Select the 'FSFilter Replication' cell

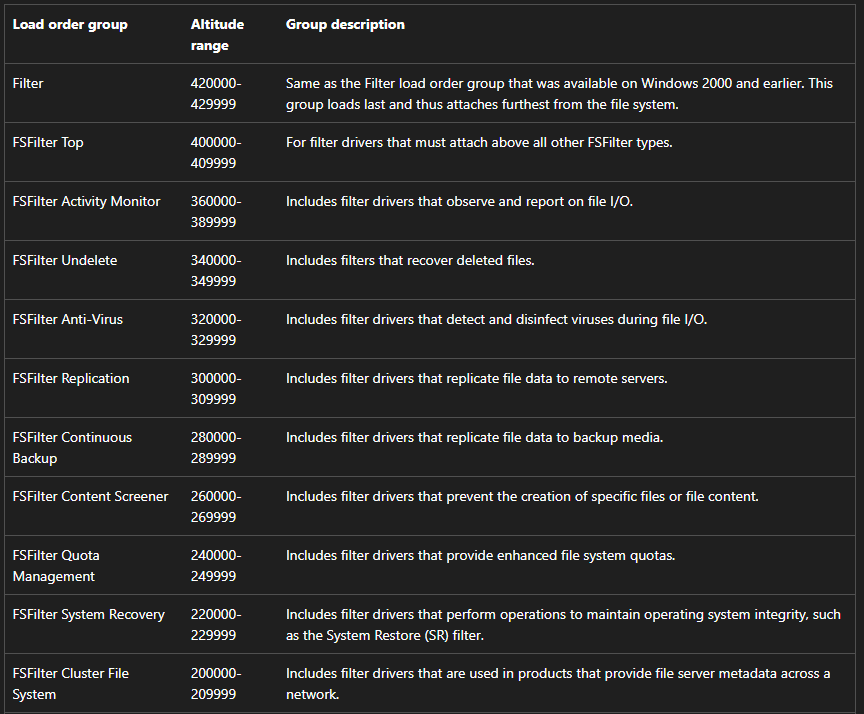click(71, 378)
